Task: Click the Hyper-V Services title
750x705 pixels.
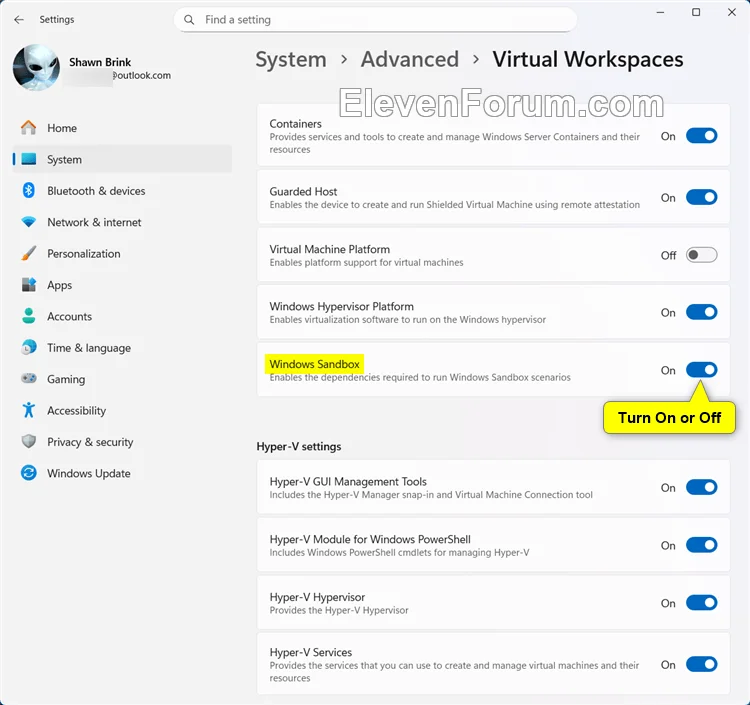Action: [x=310, y=652]
